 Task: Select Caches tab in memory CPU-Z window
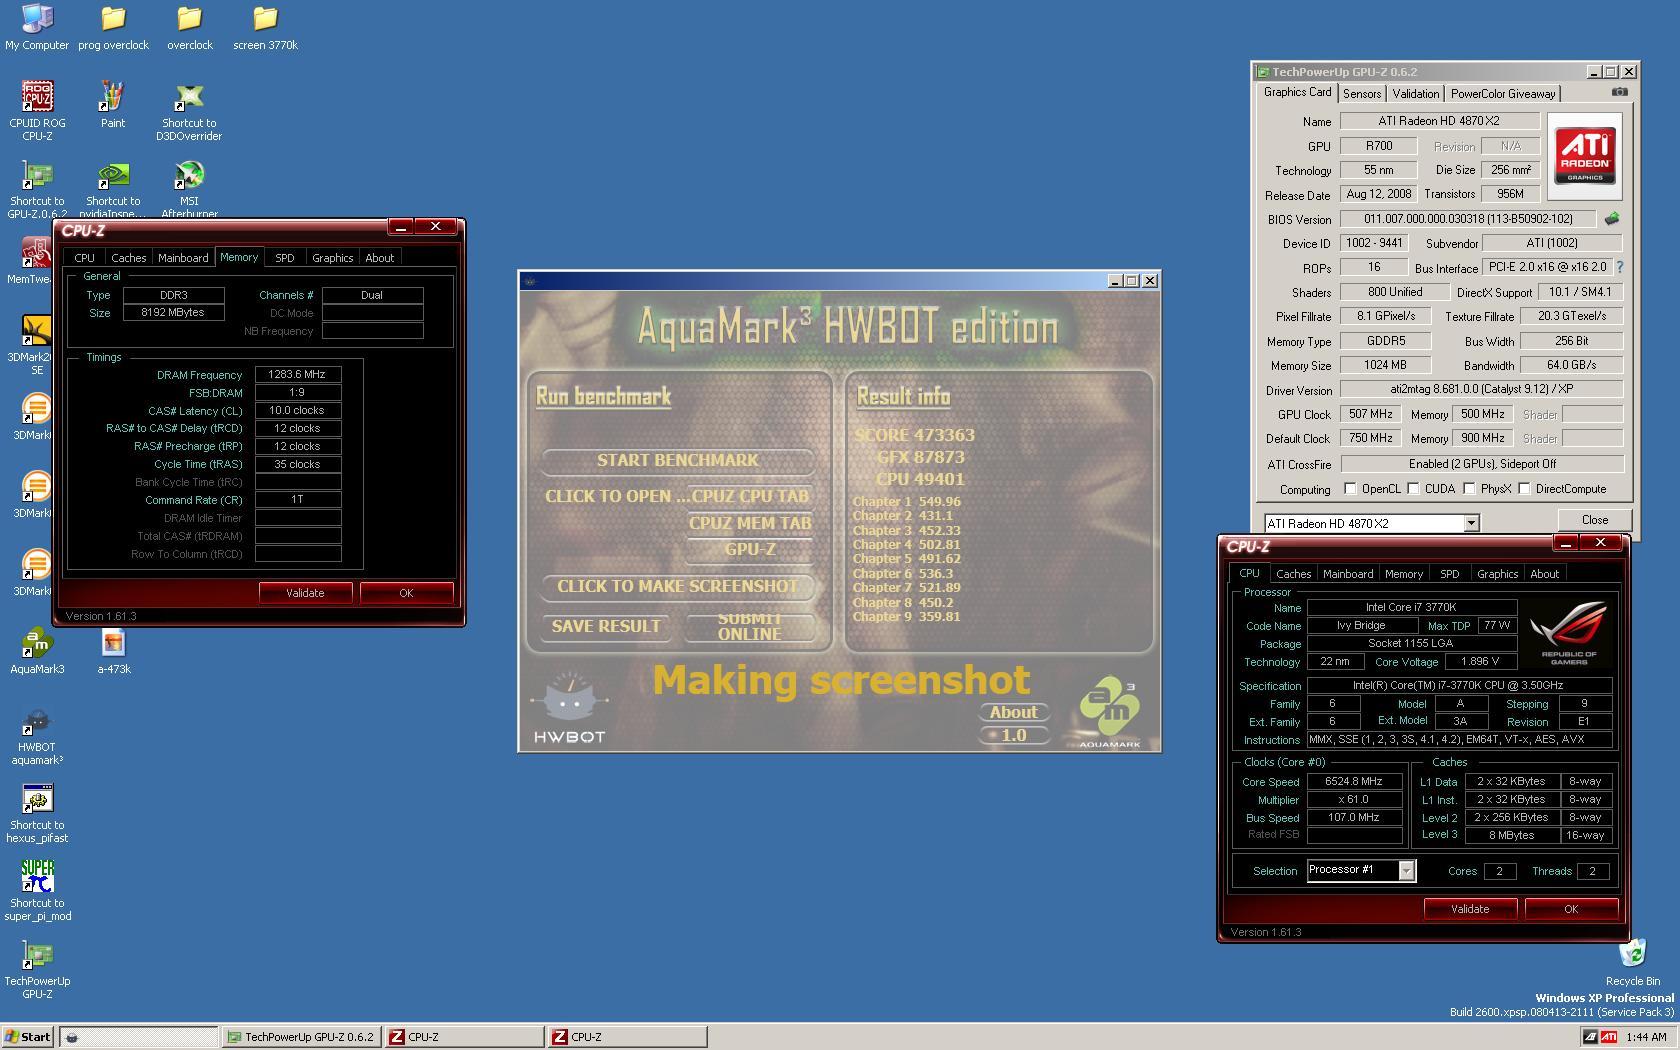pyautogui.click(x=128, y=257)
